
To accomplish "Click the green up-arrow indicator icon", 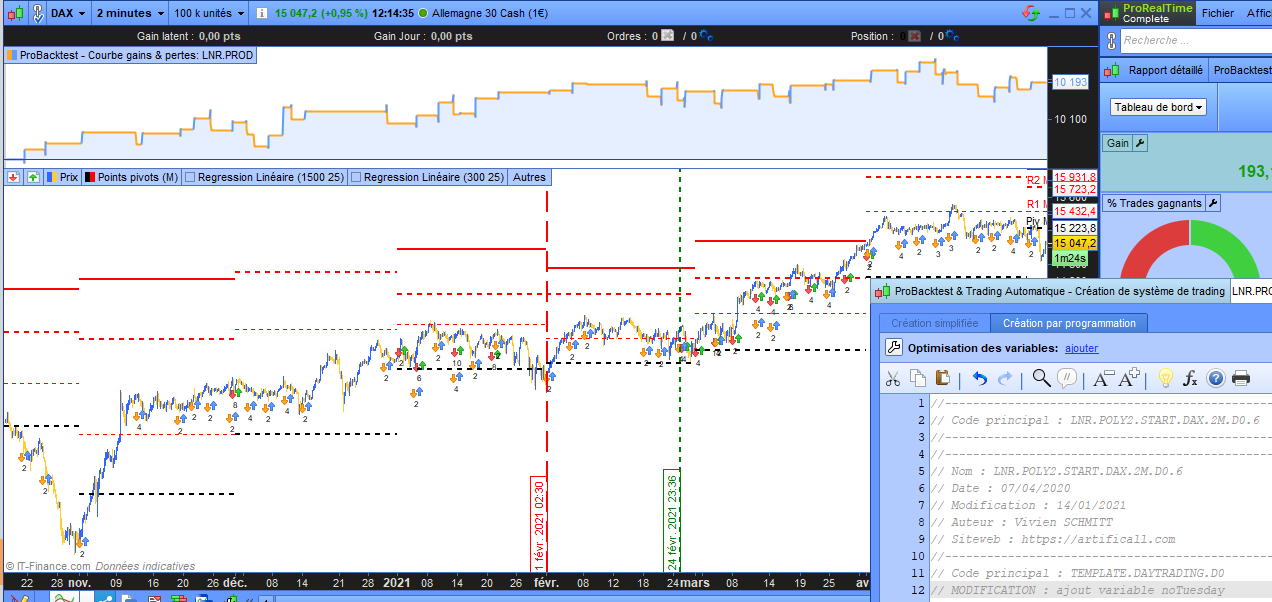I will click(x=33, y=177).
